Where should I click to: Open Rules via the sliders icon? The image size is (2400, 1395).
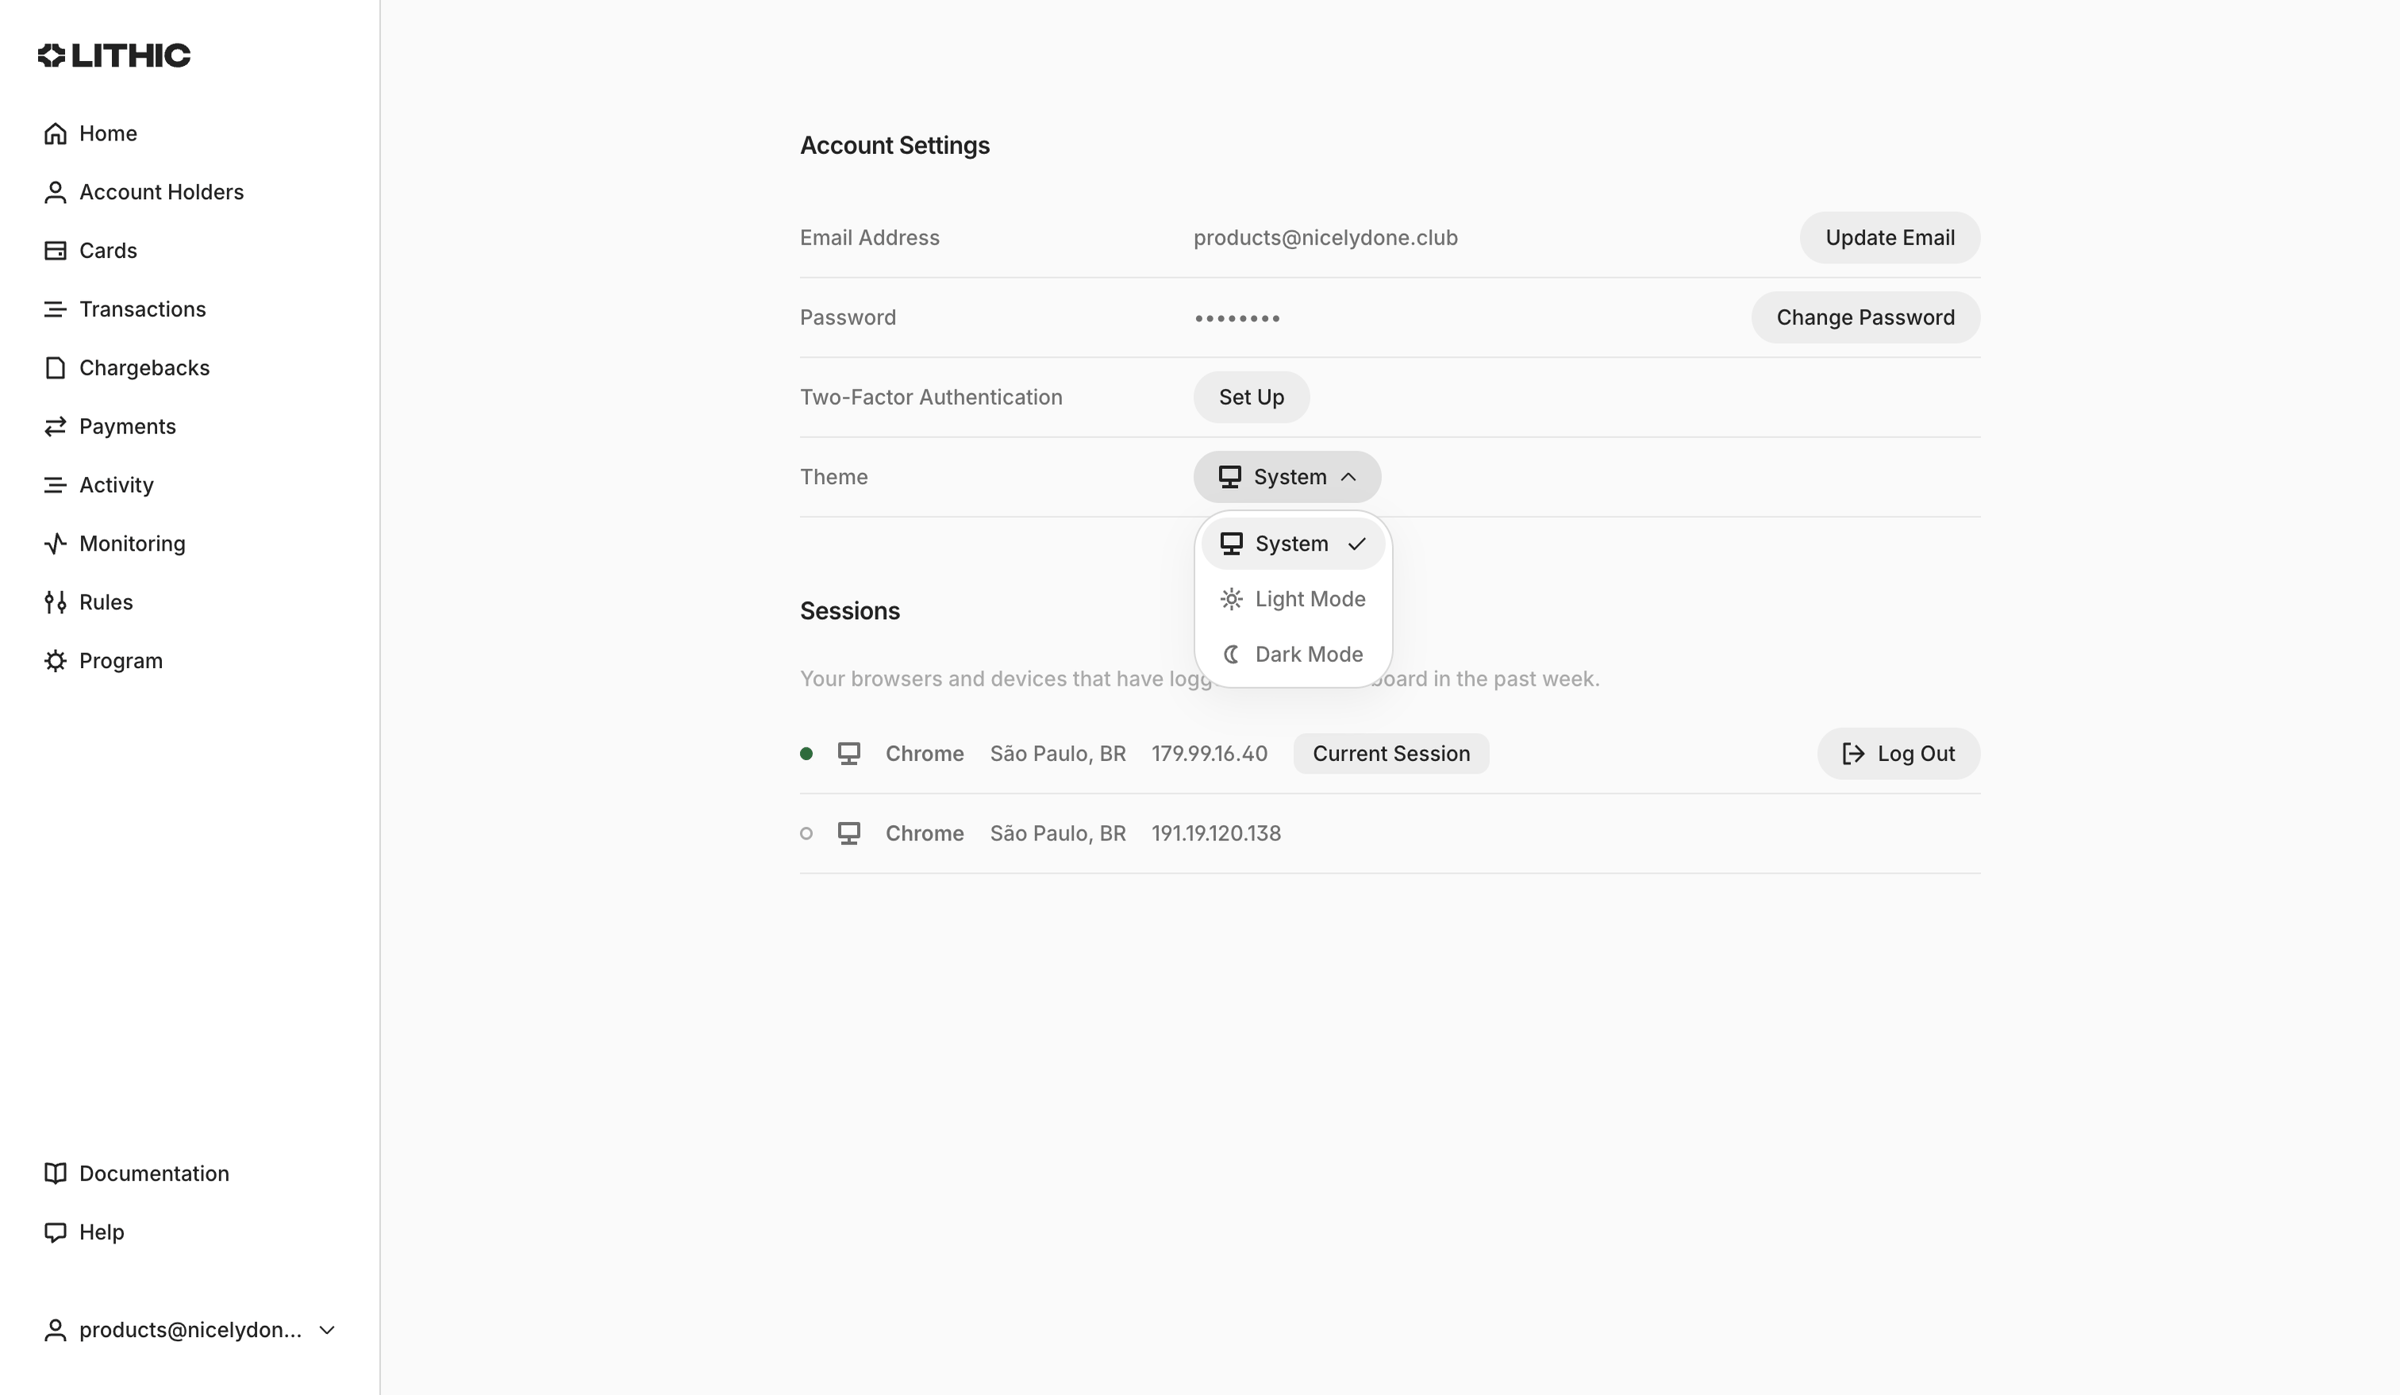tap(55, 602)
